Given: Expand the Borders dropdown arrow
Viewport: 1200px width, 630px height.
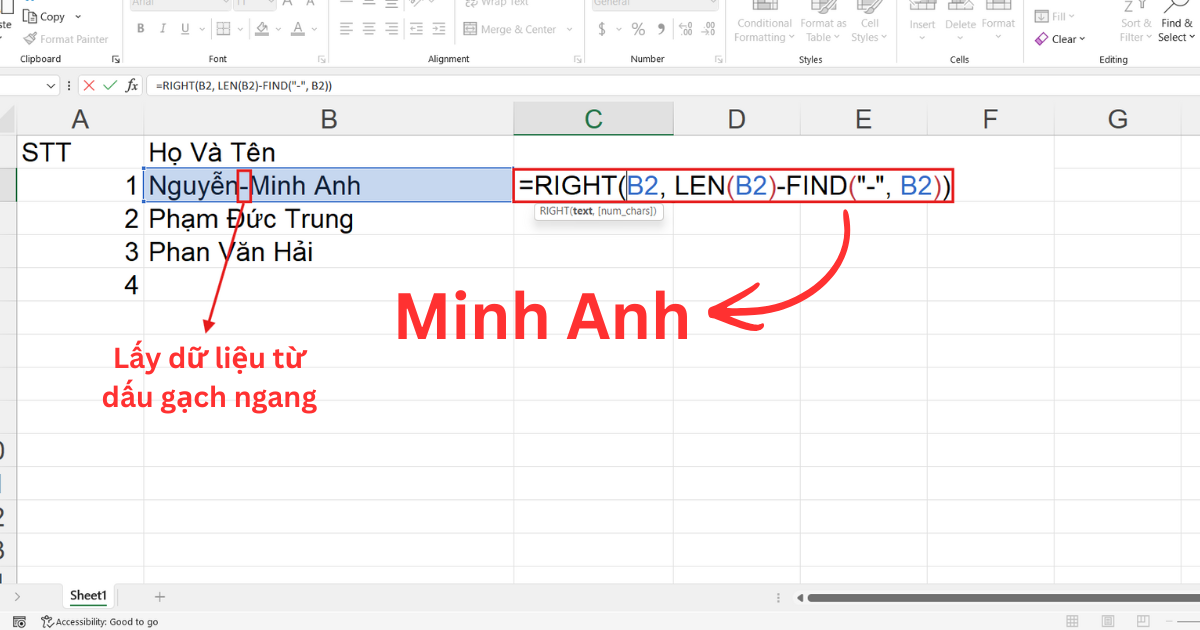Looking at the screenshot, I should pos(240,28).
